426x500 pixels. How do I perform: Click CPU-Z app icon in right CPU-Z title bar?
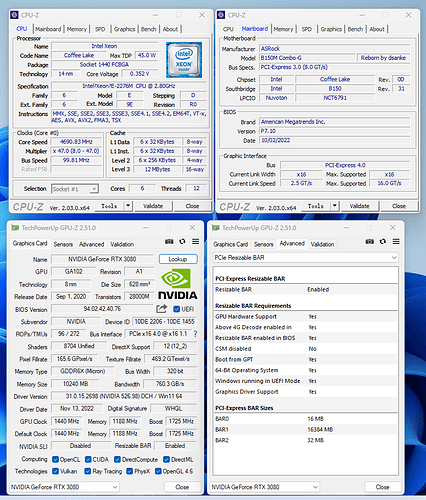click(x=221, y=15)
